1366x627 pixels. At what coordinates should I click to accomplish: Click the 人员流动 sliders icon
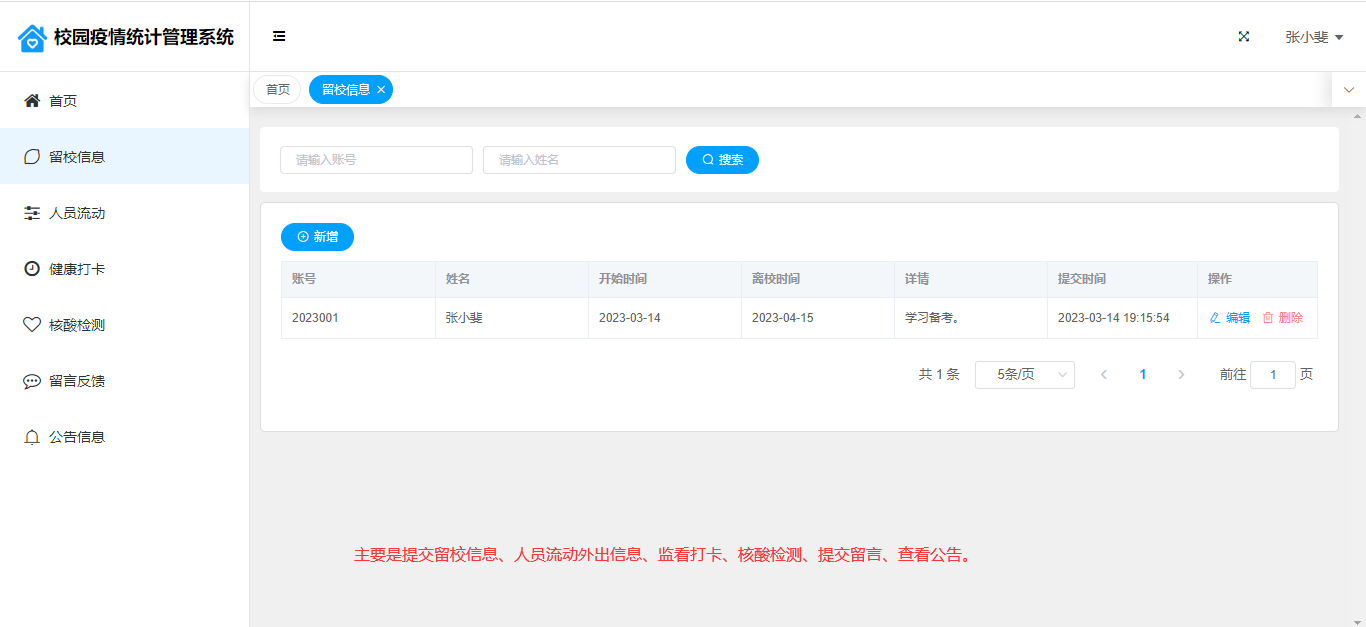[32, 213]
